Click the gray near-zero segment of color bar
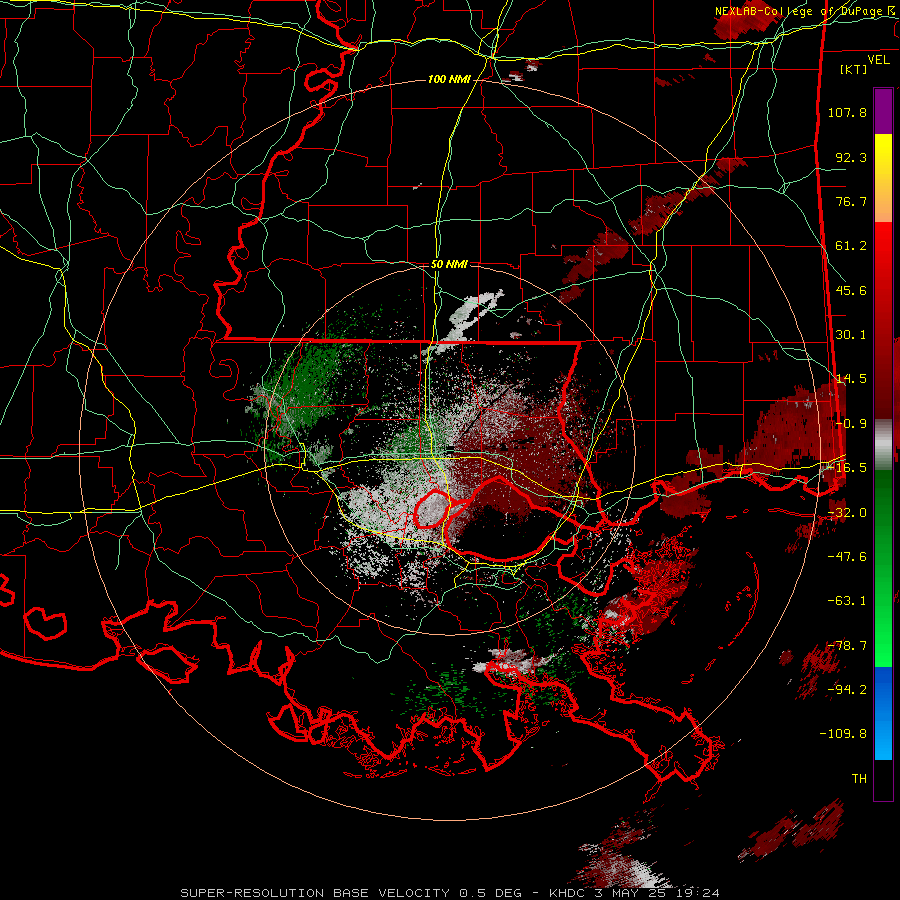The height and width of the screenshot is (900, 900). pos(883,445)
